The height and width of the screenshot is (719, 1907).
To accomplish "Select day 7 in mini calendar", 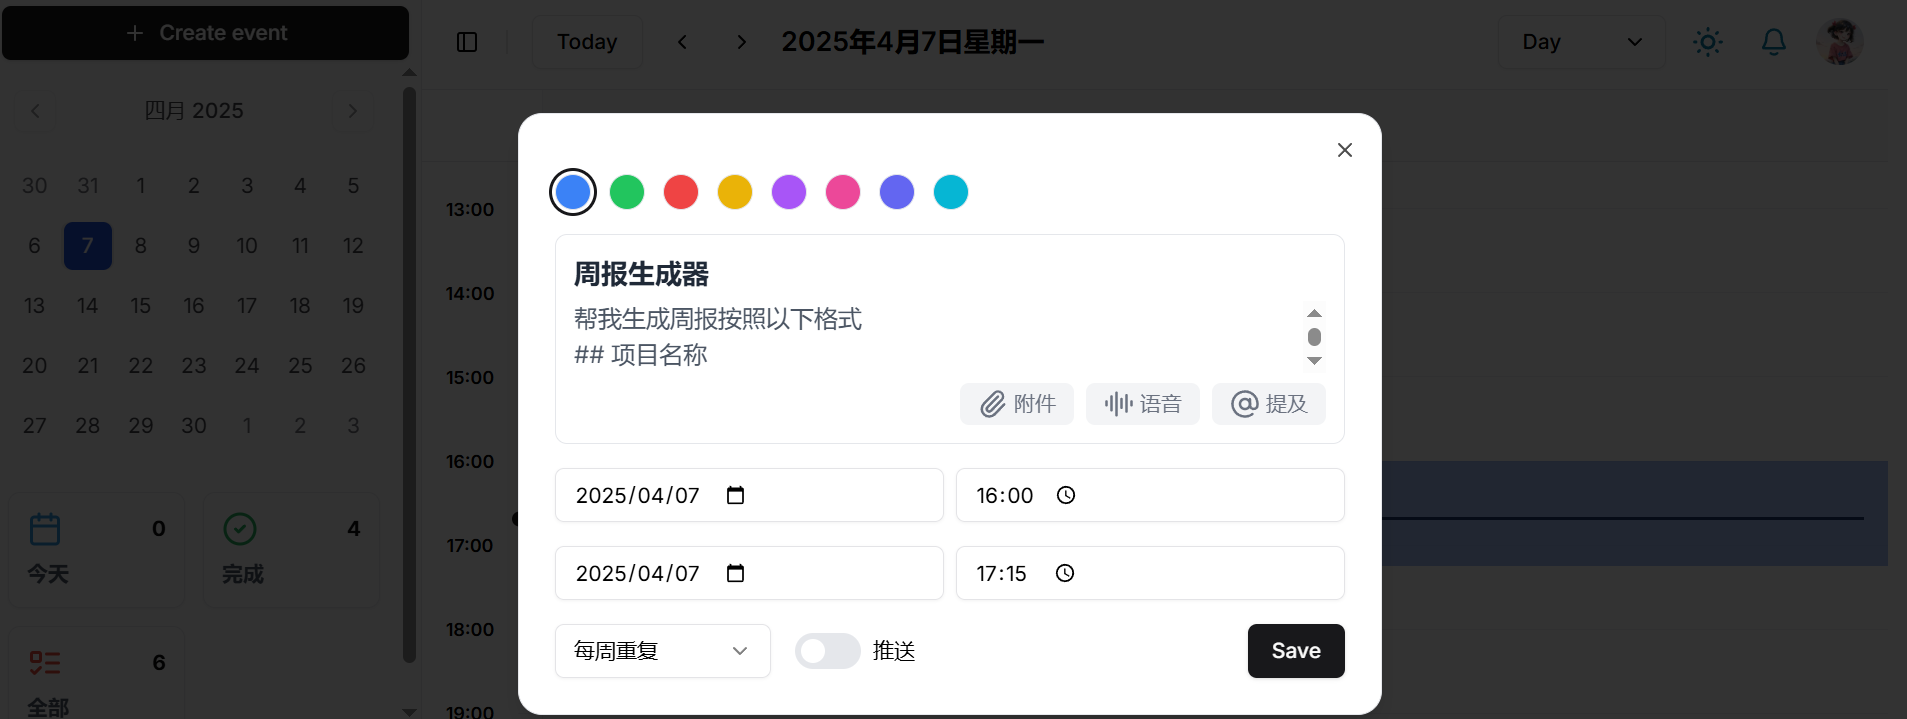I will (88, 246).
